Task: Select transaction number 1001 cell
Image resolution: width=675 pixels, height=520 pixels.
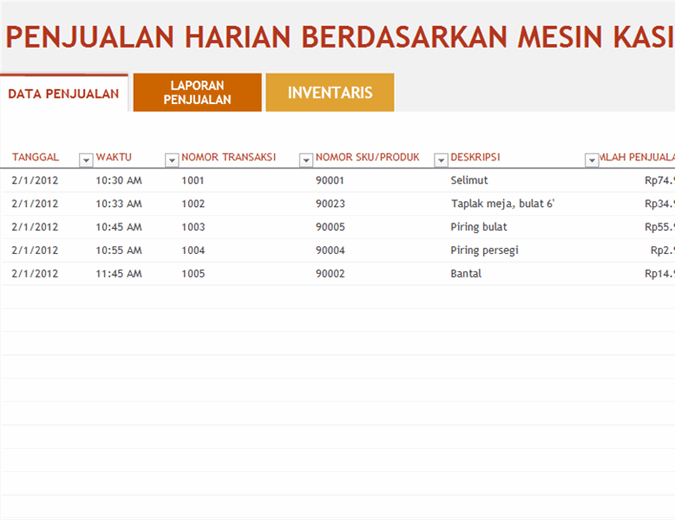Action: [x=193, y=180]
